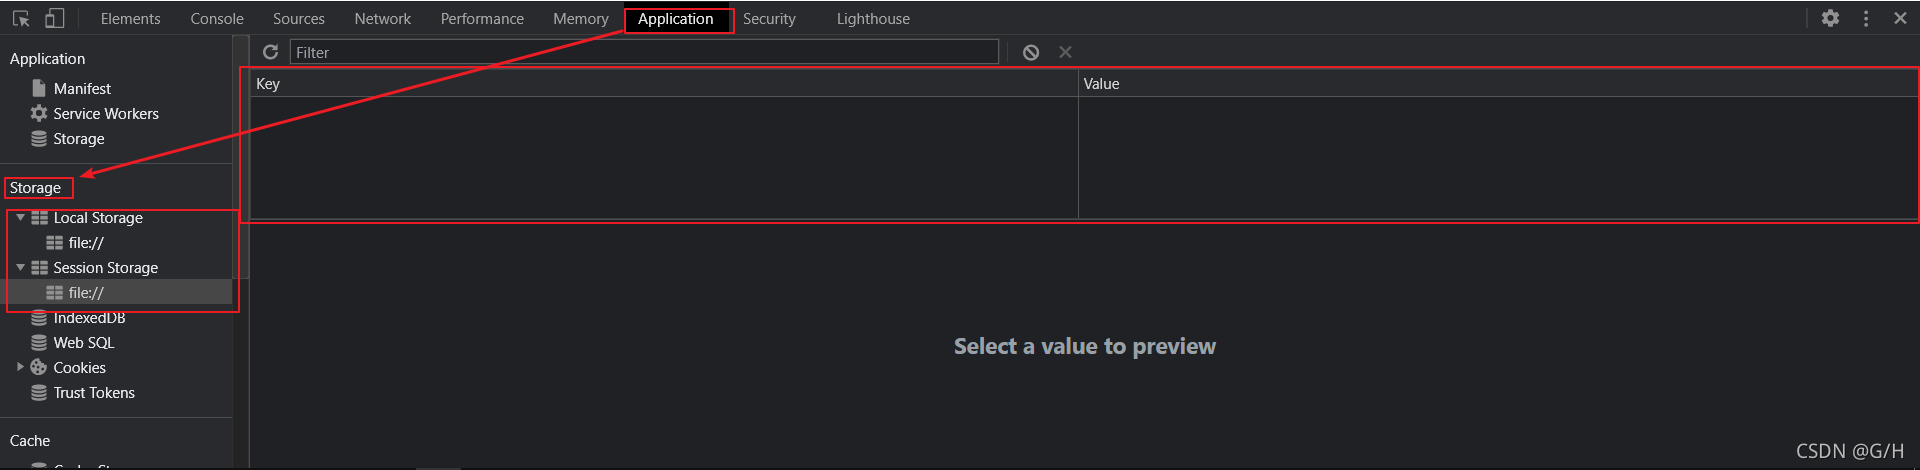Refresh the storage table

(x=270, y=52)
